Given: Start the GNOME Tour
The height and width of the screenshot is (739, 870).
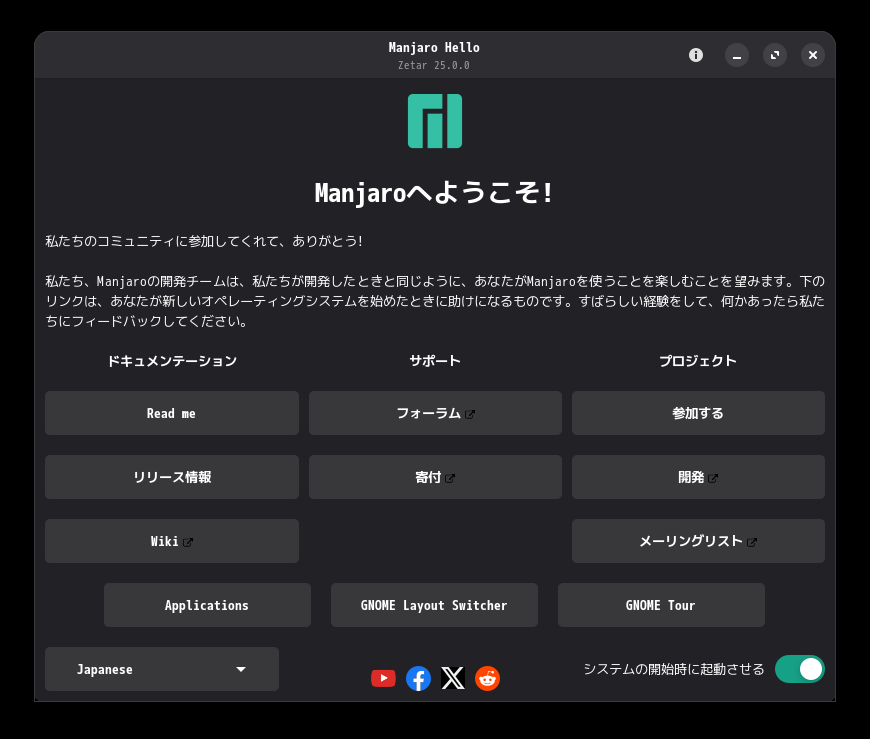Looking at the screenshot, I should coord(661,605).
